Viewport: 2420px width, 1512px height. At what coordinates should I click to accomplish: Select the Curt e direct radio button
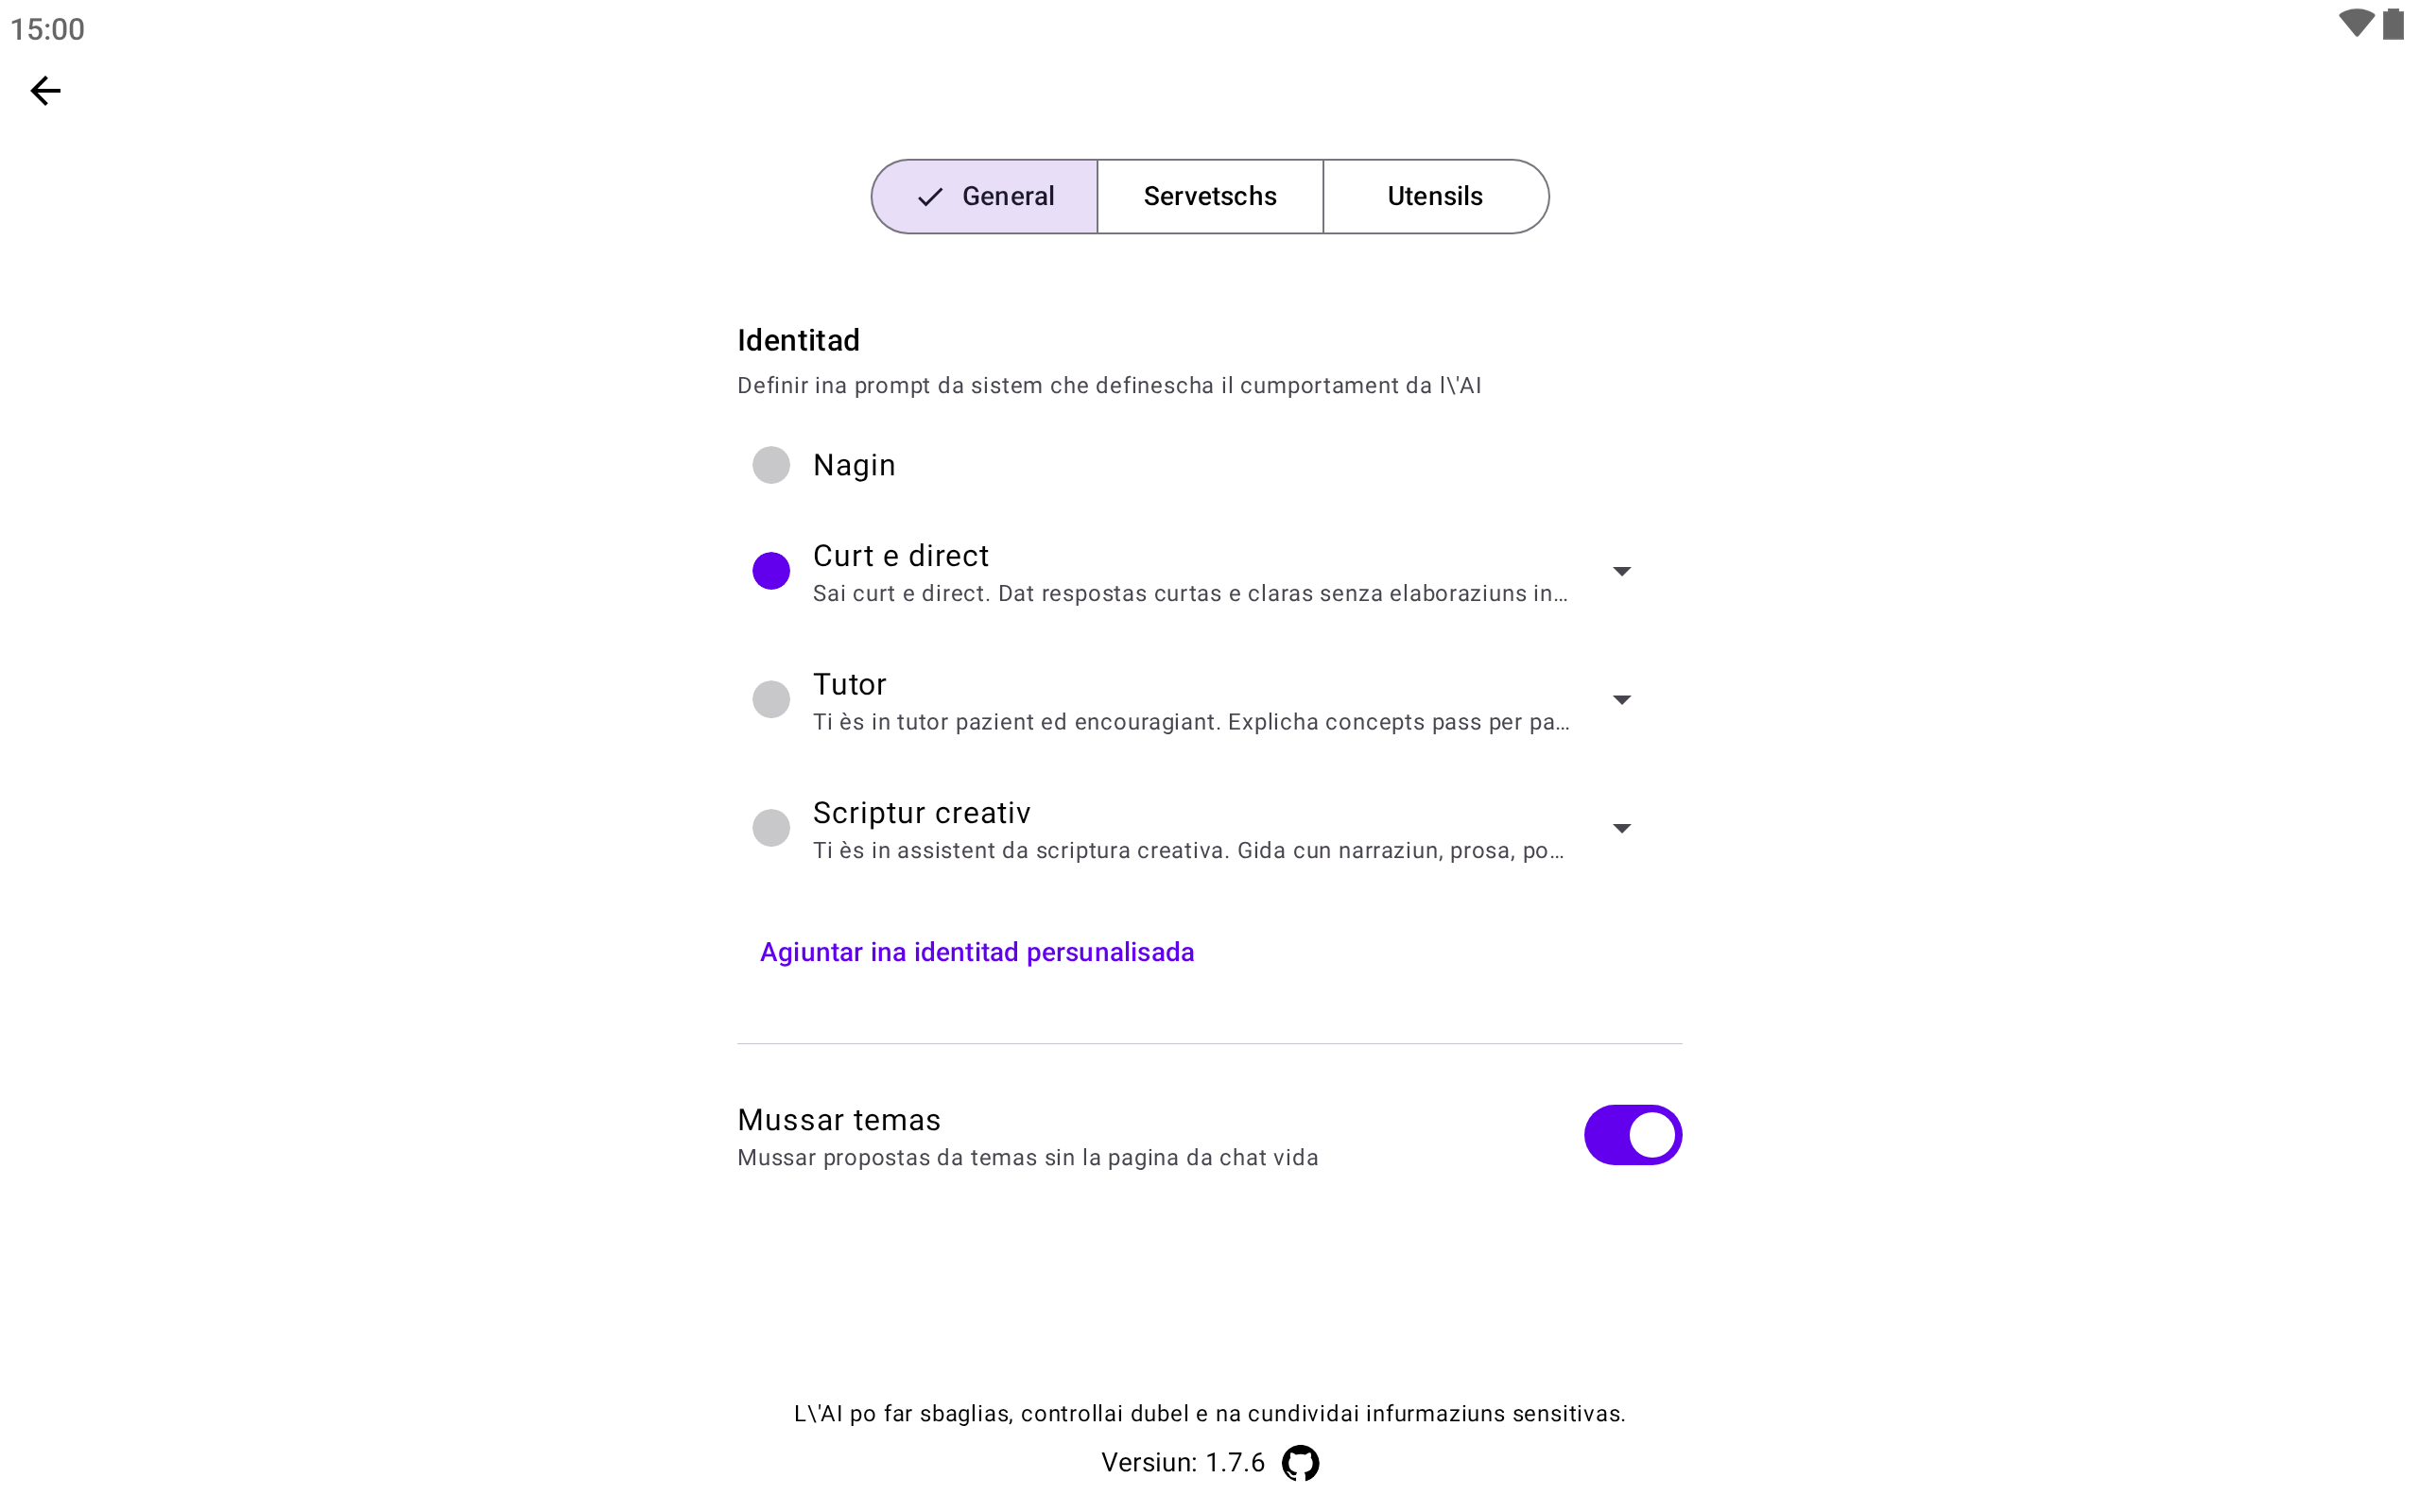click(x=771, y=571)
